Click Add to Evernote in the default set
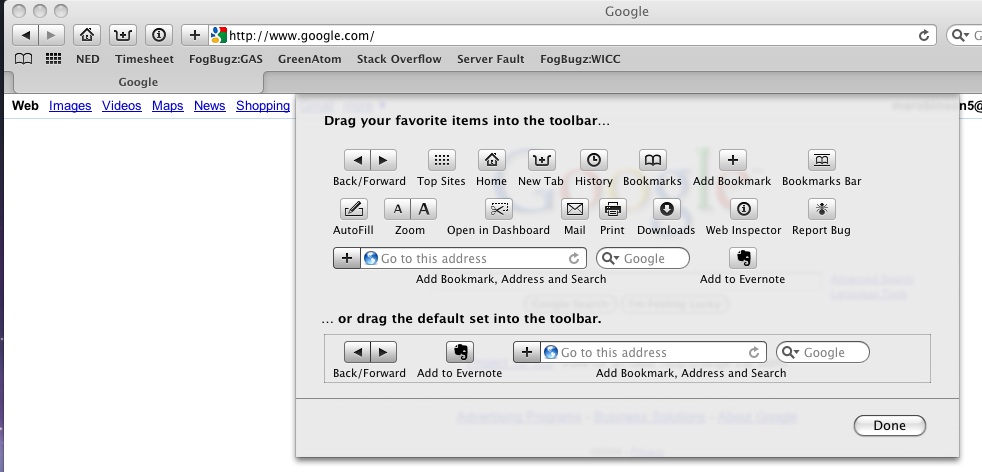The height and width of the screenshot is (472, 982). (460, 352)
